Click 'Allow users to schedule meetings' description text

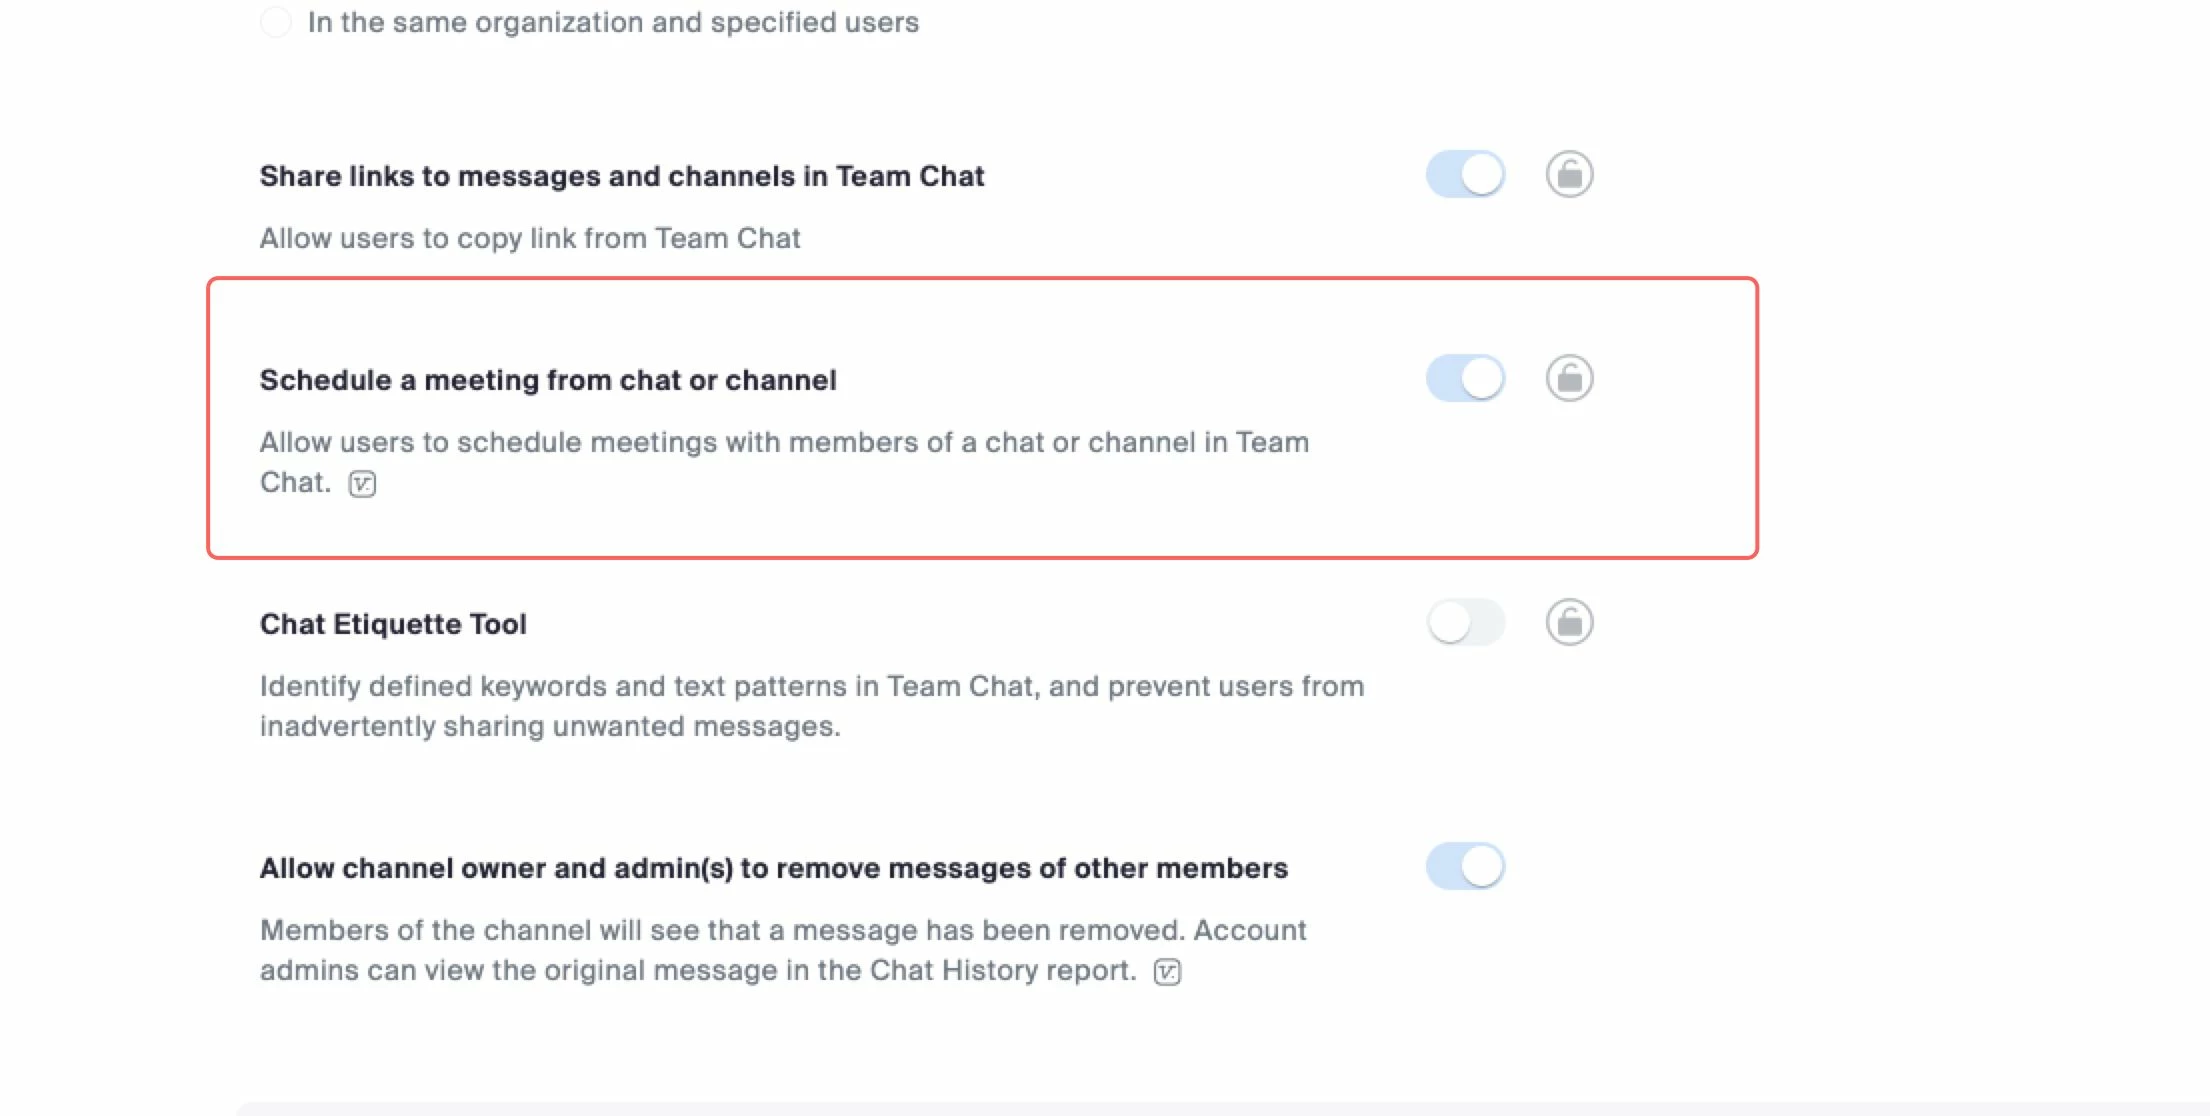pyautogui.click(x=783, y=442)
